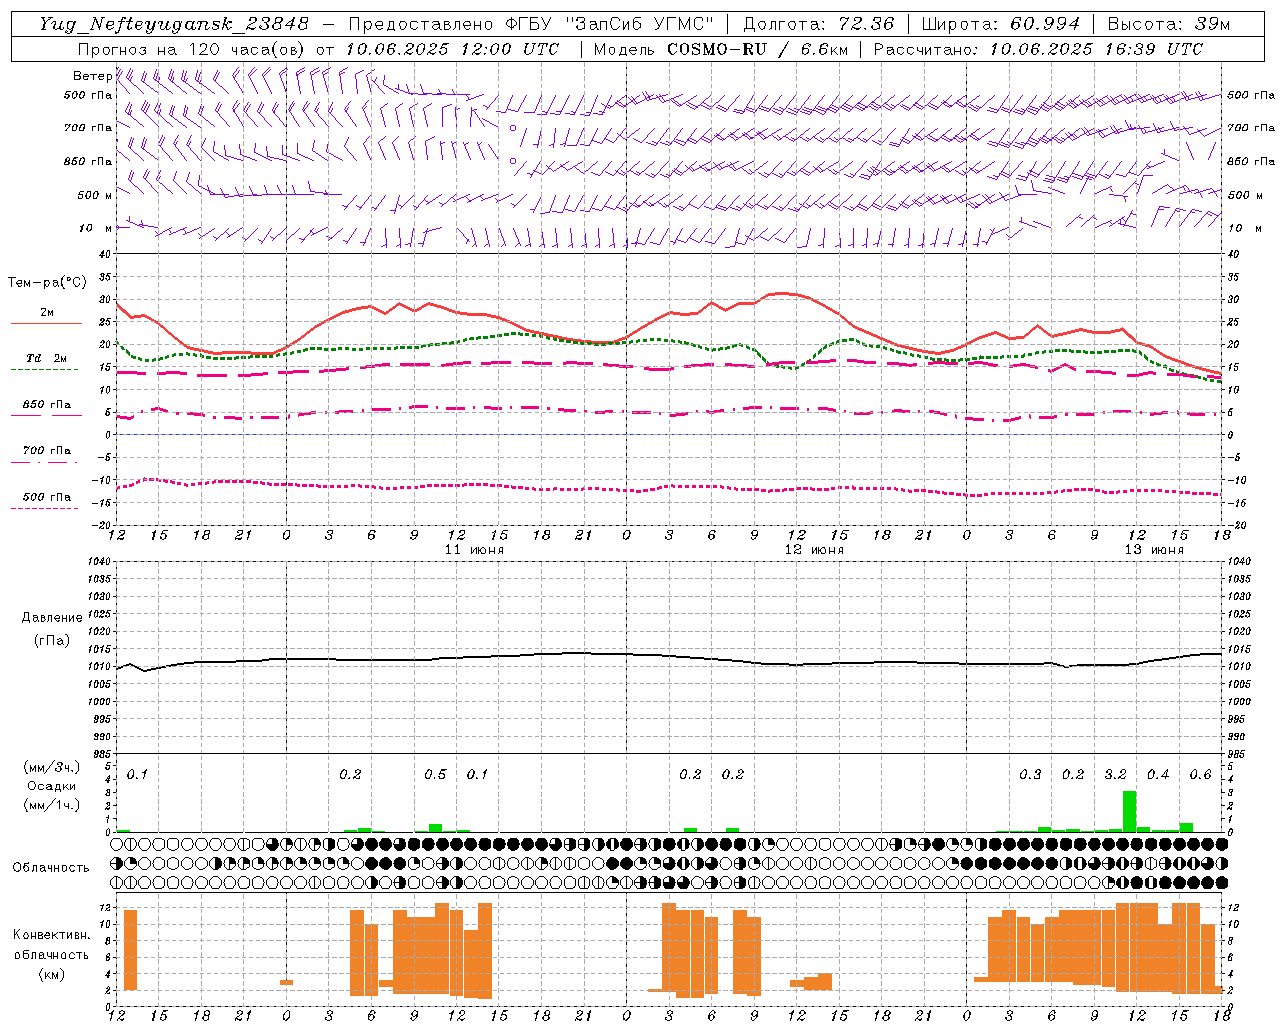Click the '(мм/3ч.)' precipitation unit label
Viewport: 1280px width, 1024px height.
[52, 767]
